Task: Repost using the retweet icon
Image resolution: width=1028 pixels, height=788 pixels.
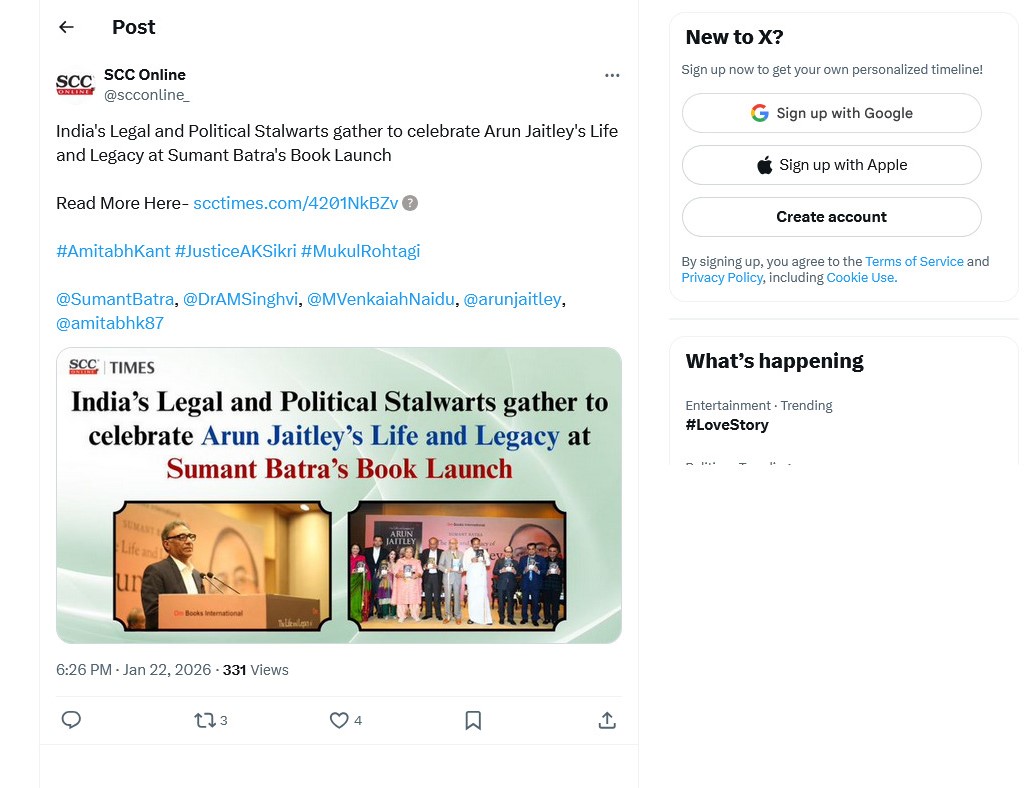Action: tap(204, 720)
